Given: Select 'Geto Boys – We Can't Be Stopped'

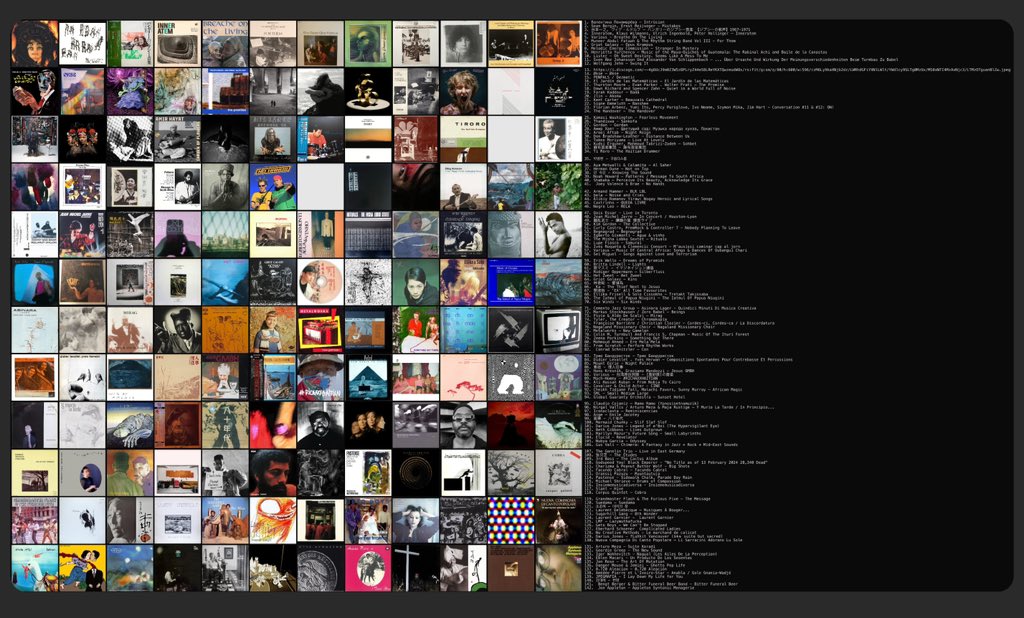Looking at the screenshot, I should pyautogui.click(x=626, y=525).
